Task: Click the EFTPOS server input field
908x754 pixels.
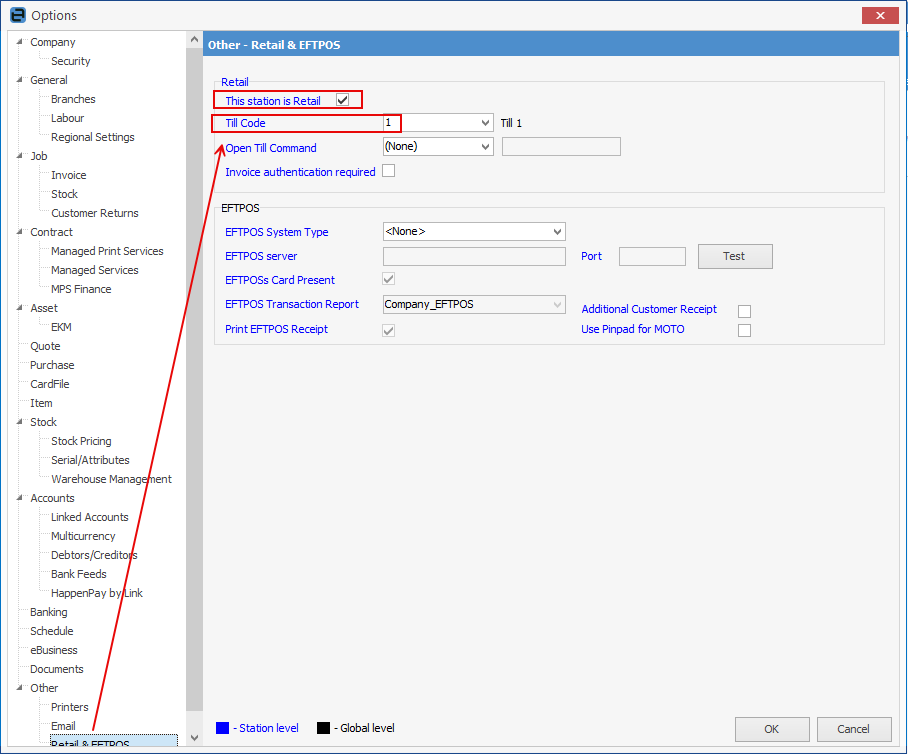Action: pos(474,256)
